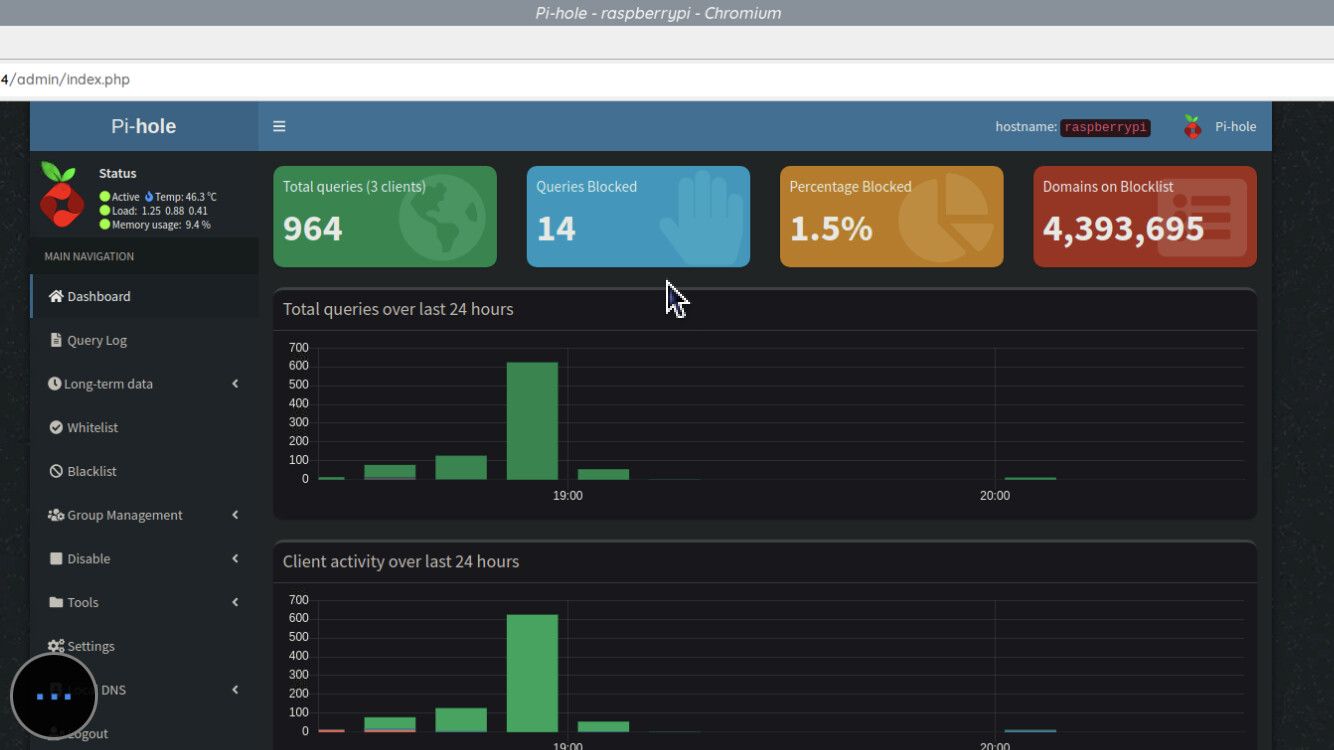Click the Long-term data clock icon
This screenshot has height=750, width=1334.
pyautogui.click(x=54, y=384)
